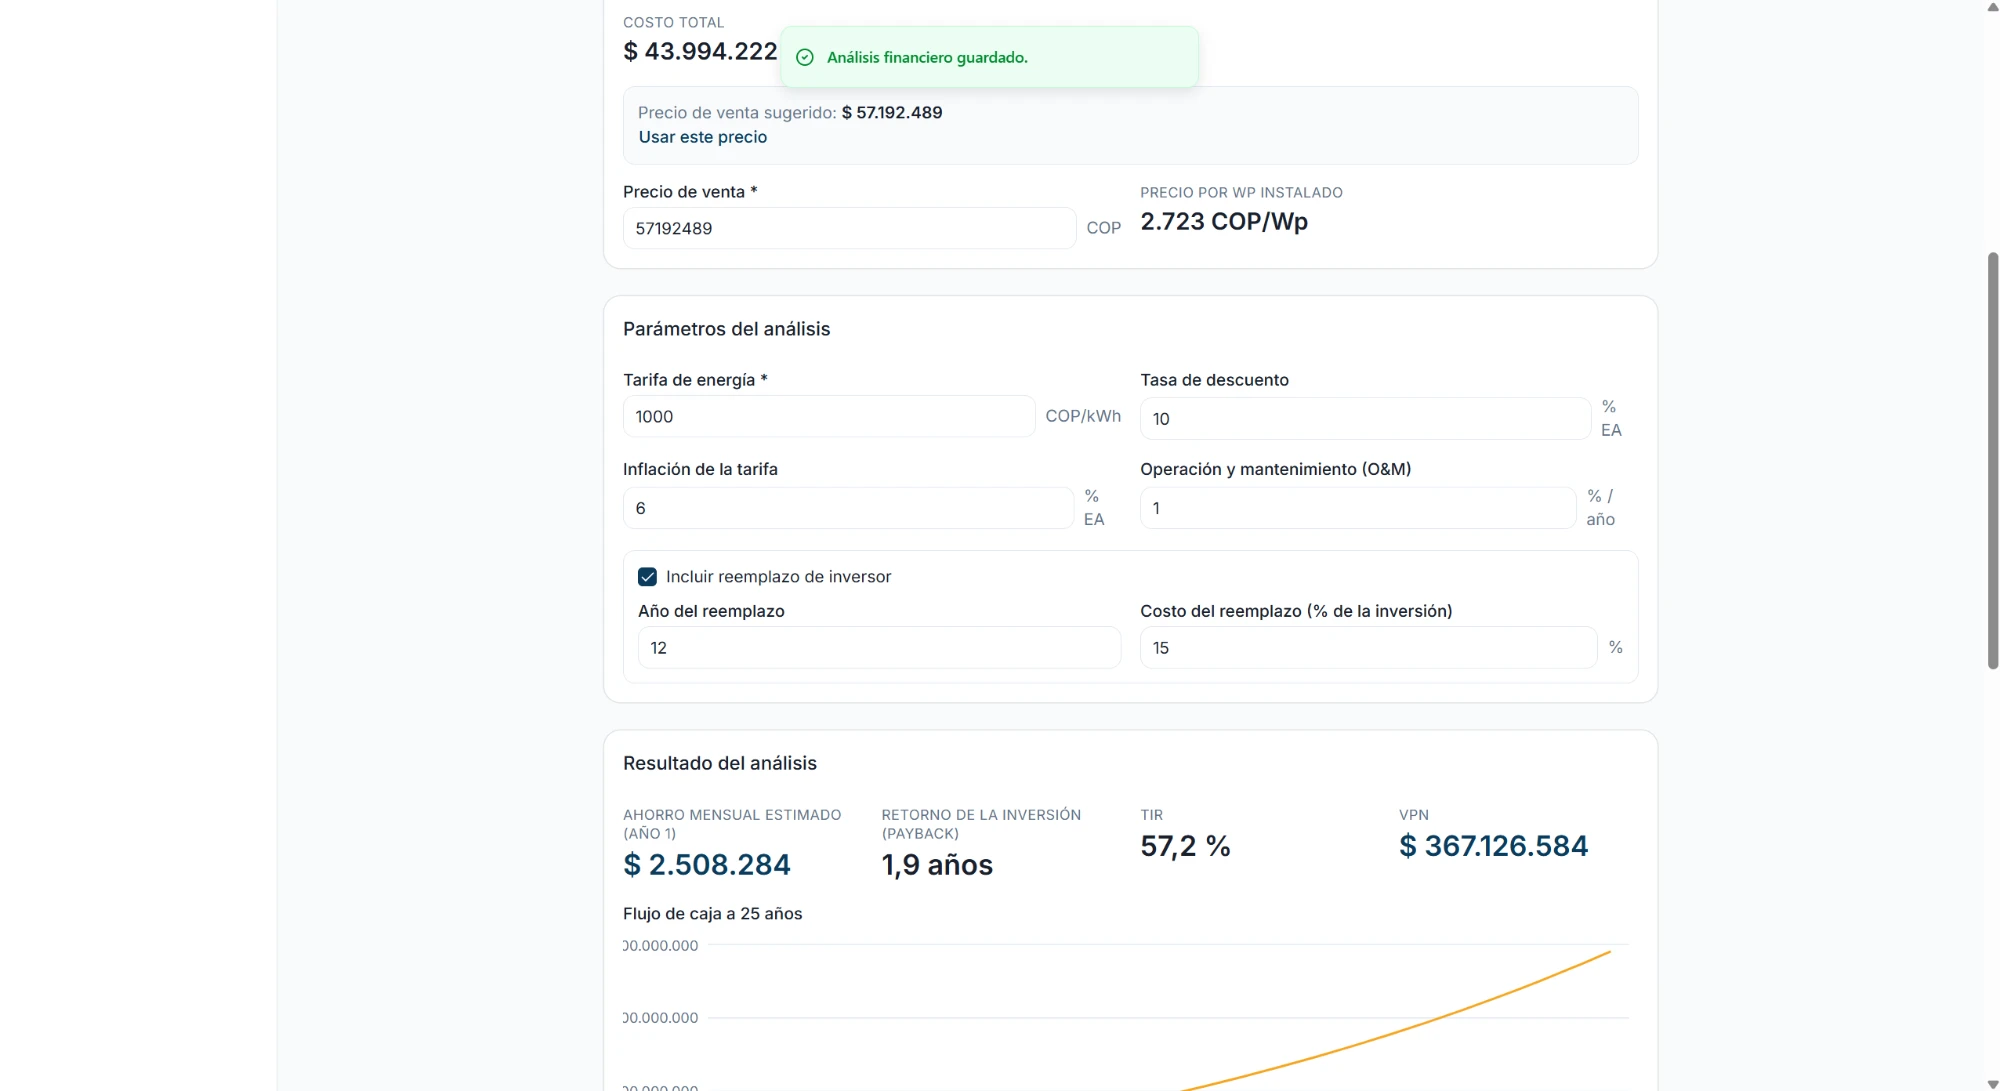Click the green check icon in the saved notification
2000x1091 pixels.
(x=805, y=58)
